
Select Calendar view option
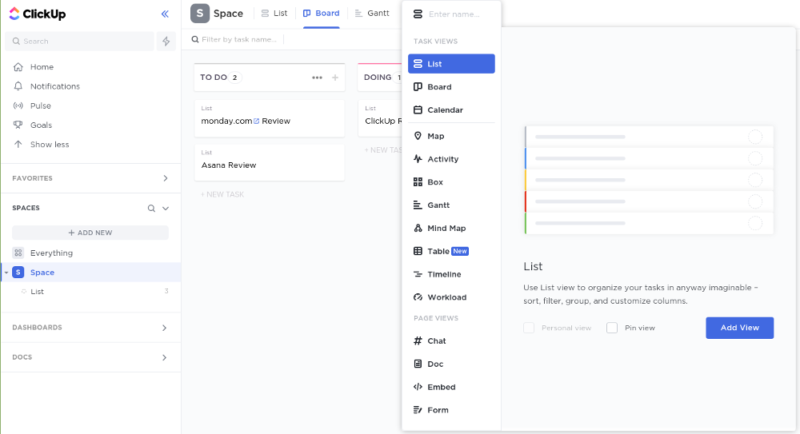pos(452,110)
